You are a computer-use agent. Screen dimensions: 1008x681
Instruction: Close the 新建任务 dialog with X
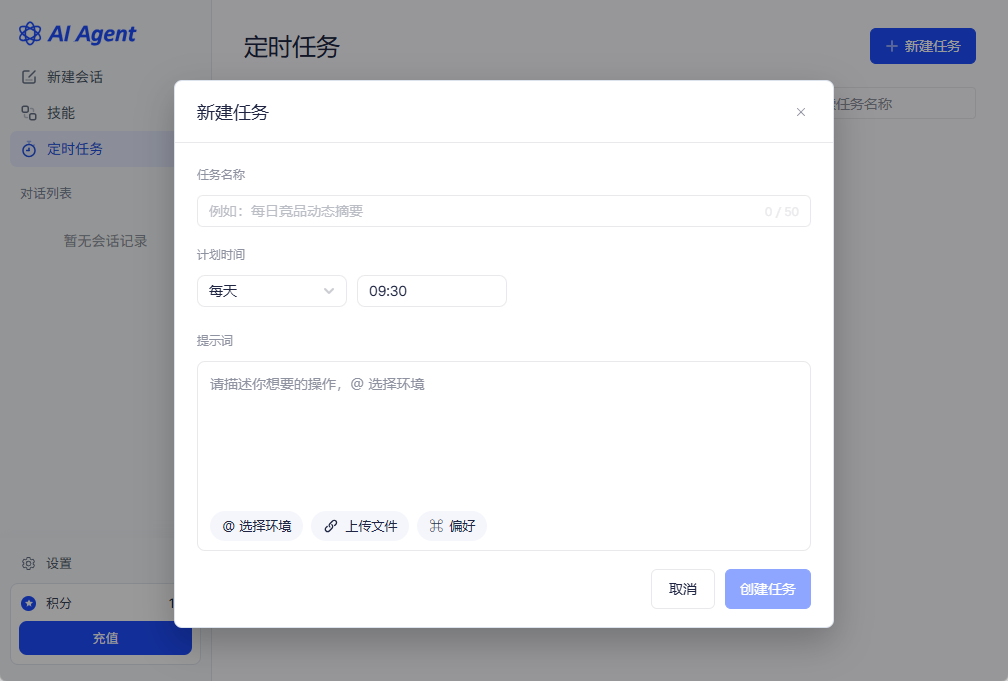tap(800, 112)
